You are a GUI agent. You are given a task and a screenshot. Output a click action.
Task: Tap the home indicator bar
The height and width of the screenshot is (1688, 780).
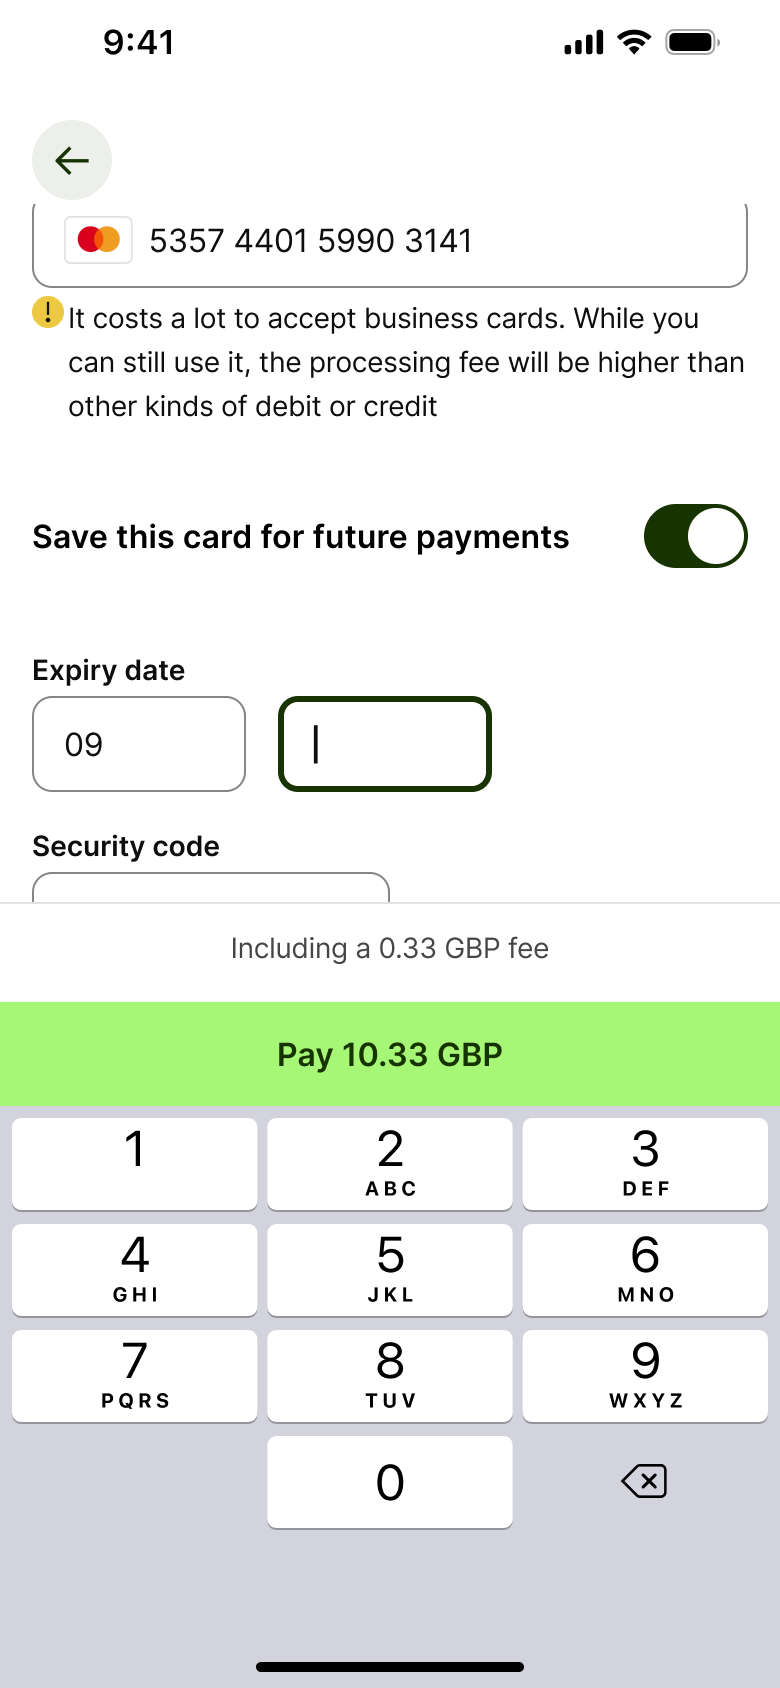(x=390, y=1667)
